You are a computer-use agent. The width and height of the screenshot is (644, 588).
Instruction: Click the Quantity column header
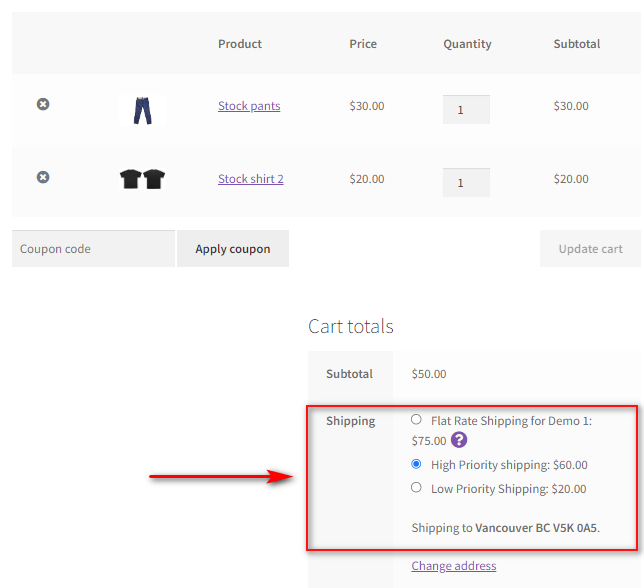[x=467, y=44]
